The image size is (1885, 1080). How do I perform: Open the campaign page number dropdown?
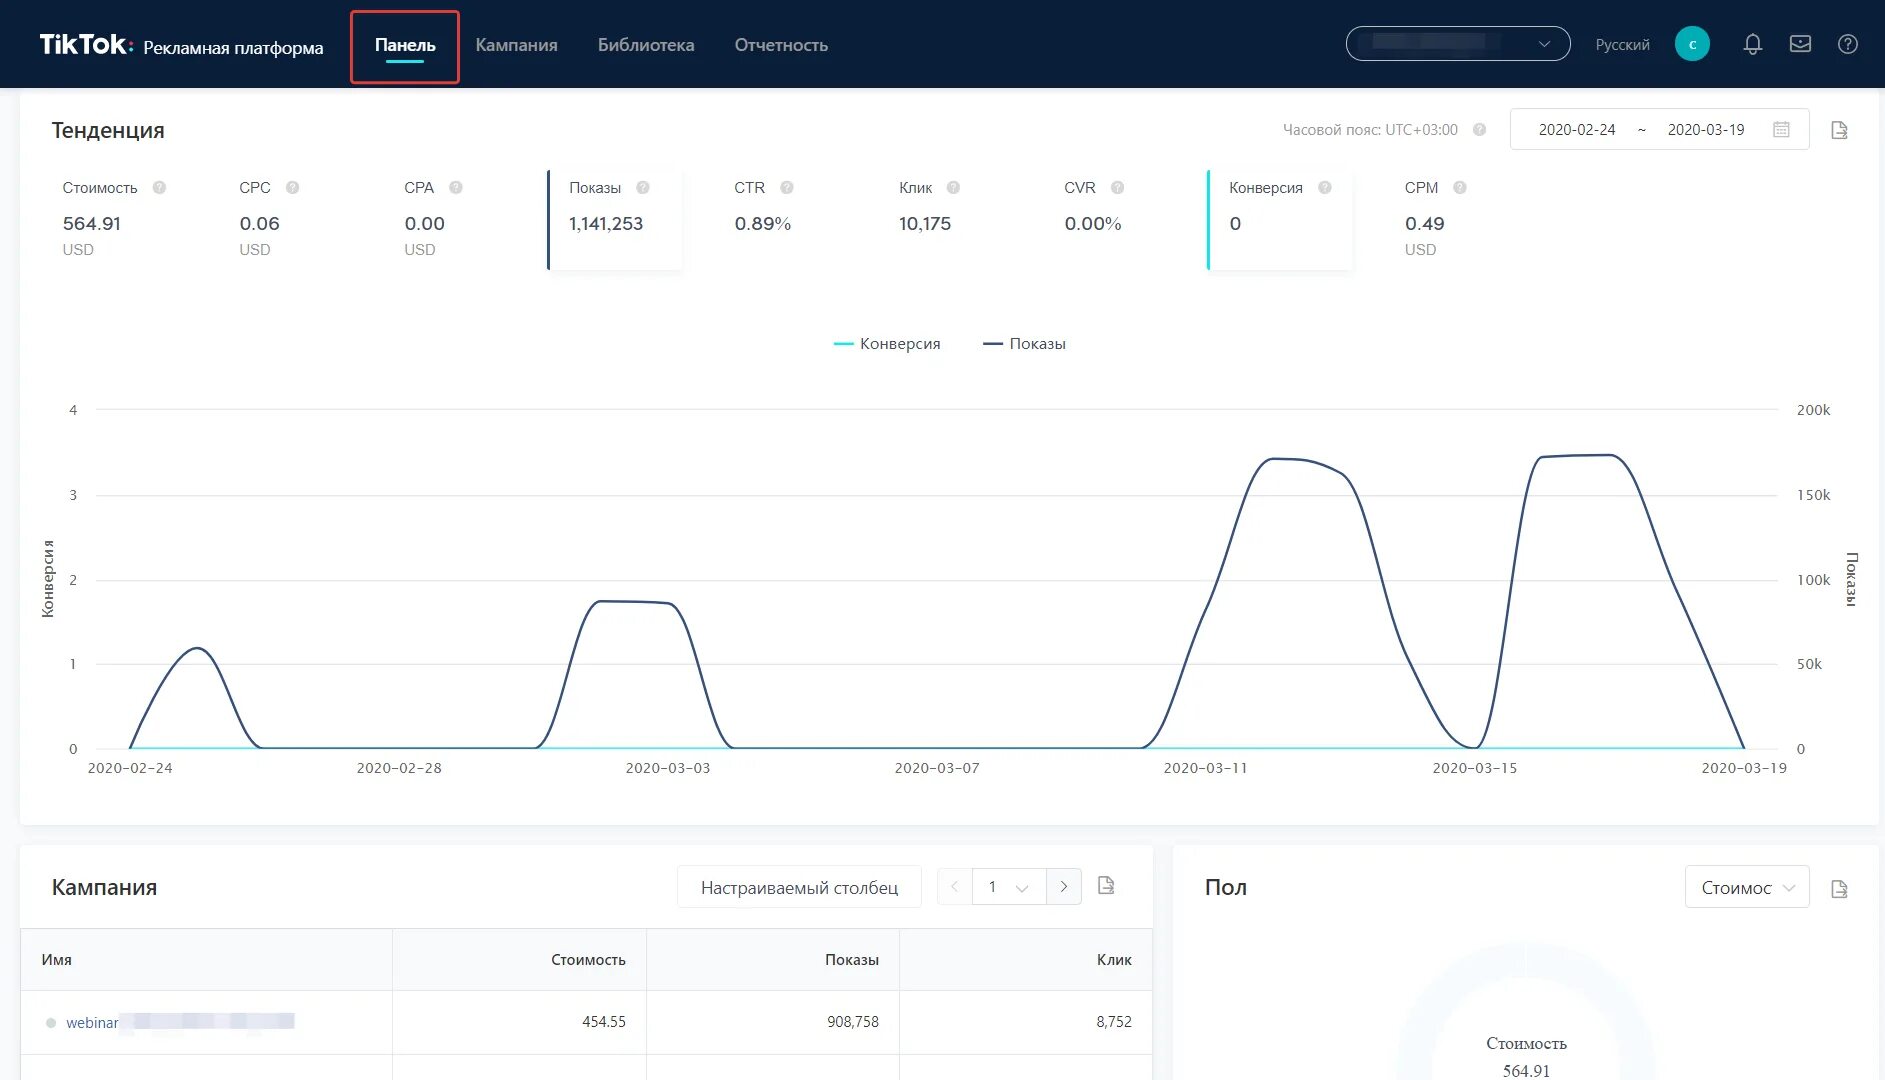1009,887
